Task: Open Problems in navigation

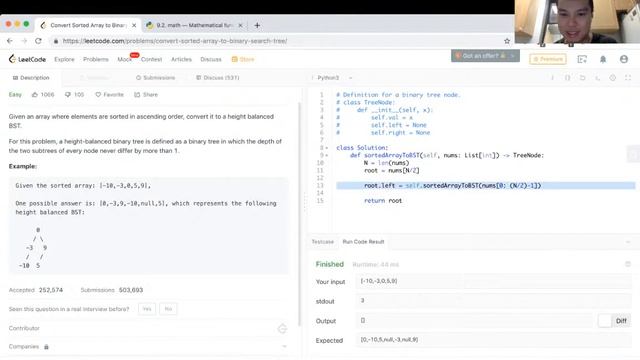Action: 96,59
